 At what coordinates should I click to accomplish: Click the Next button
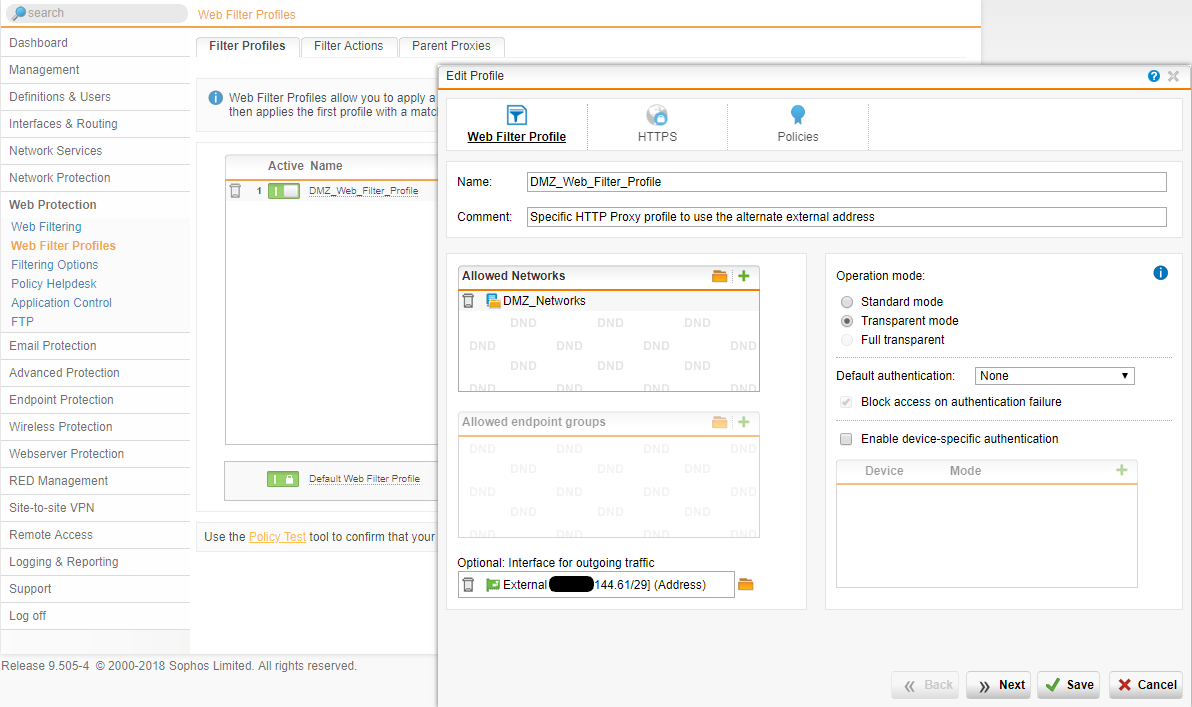(999, 685)
